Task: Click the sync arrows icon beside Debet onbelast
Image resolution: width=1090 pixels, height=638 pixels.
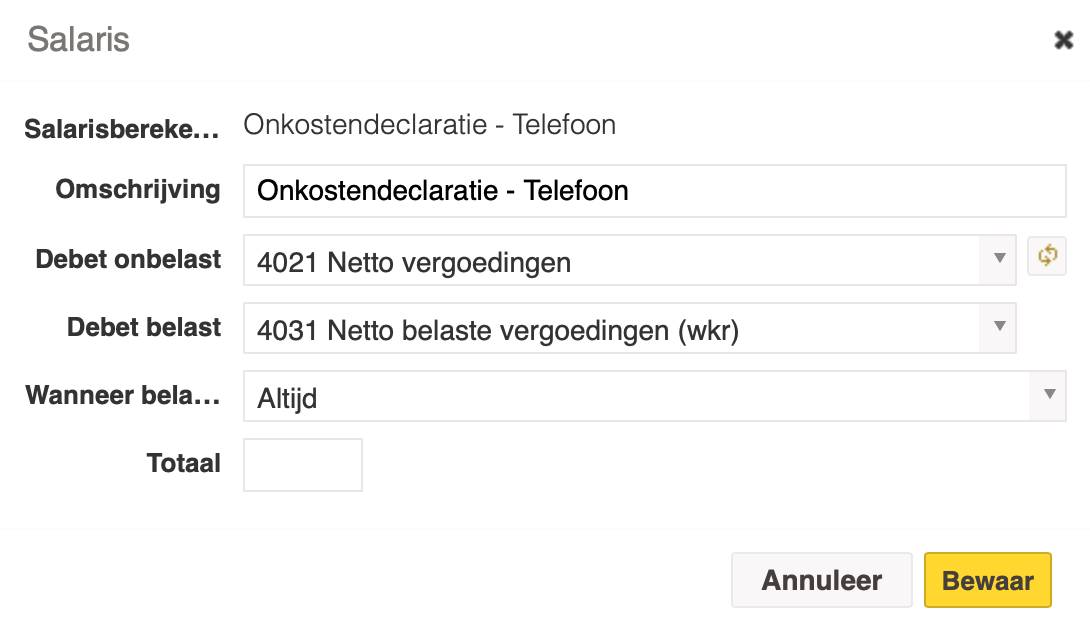Action: 1047,256
